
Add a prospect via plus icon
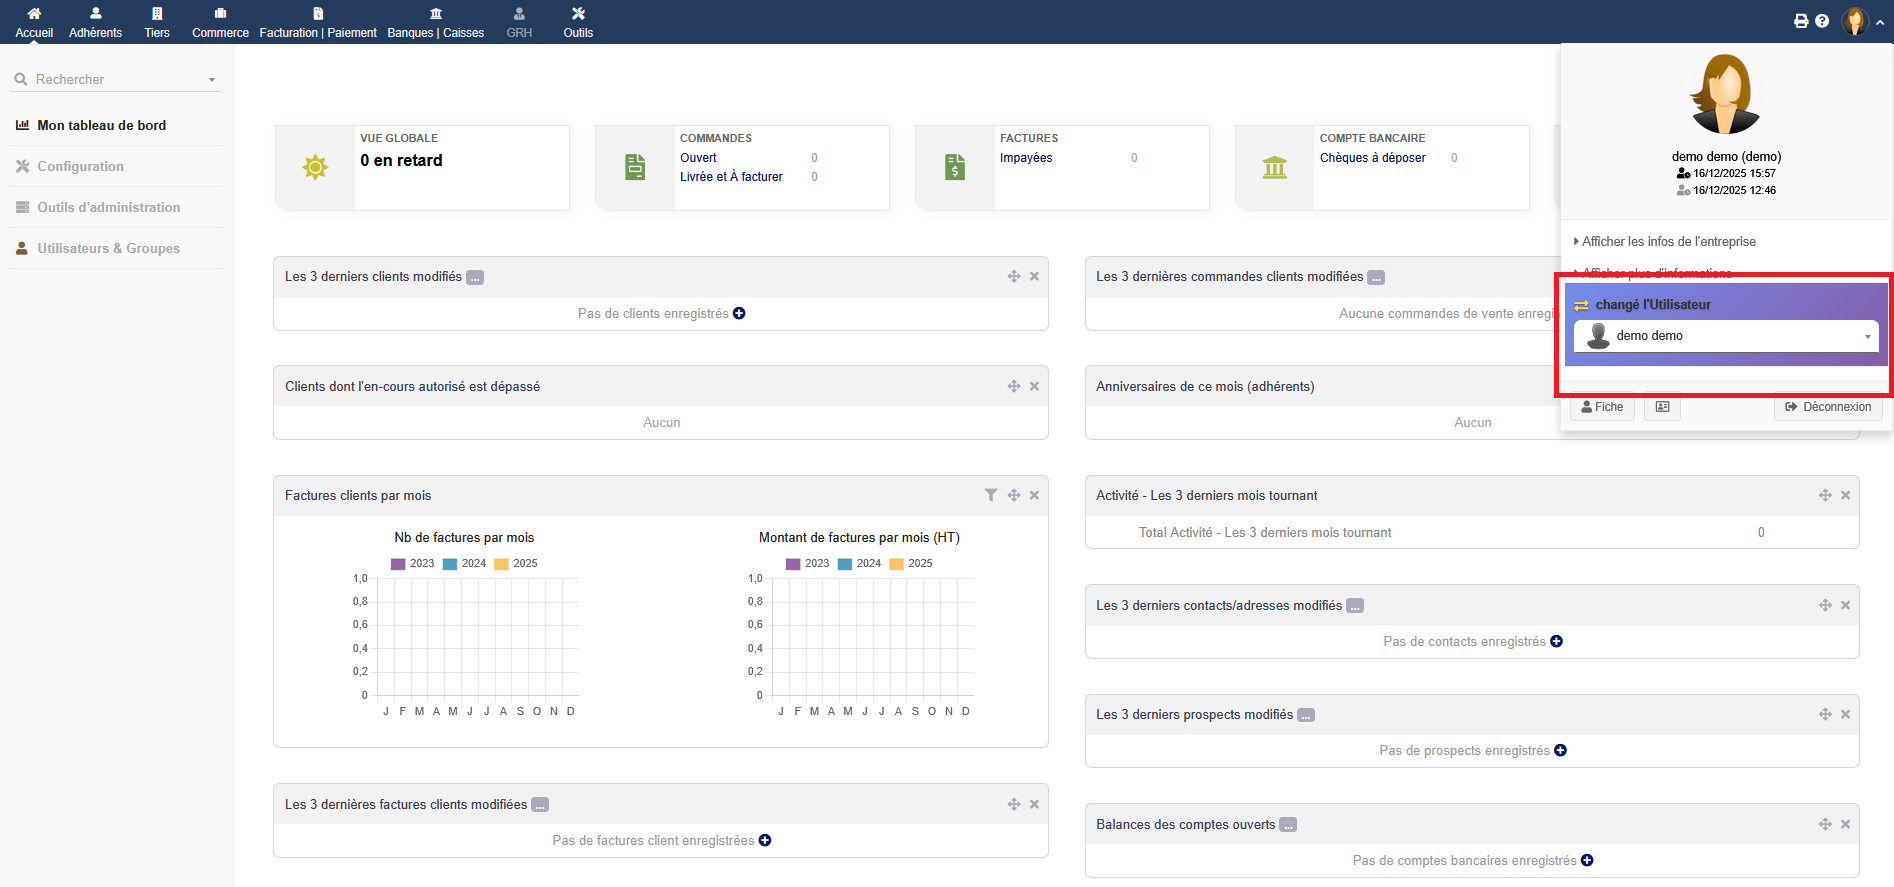click(x=1561, y=750)
